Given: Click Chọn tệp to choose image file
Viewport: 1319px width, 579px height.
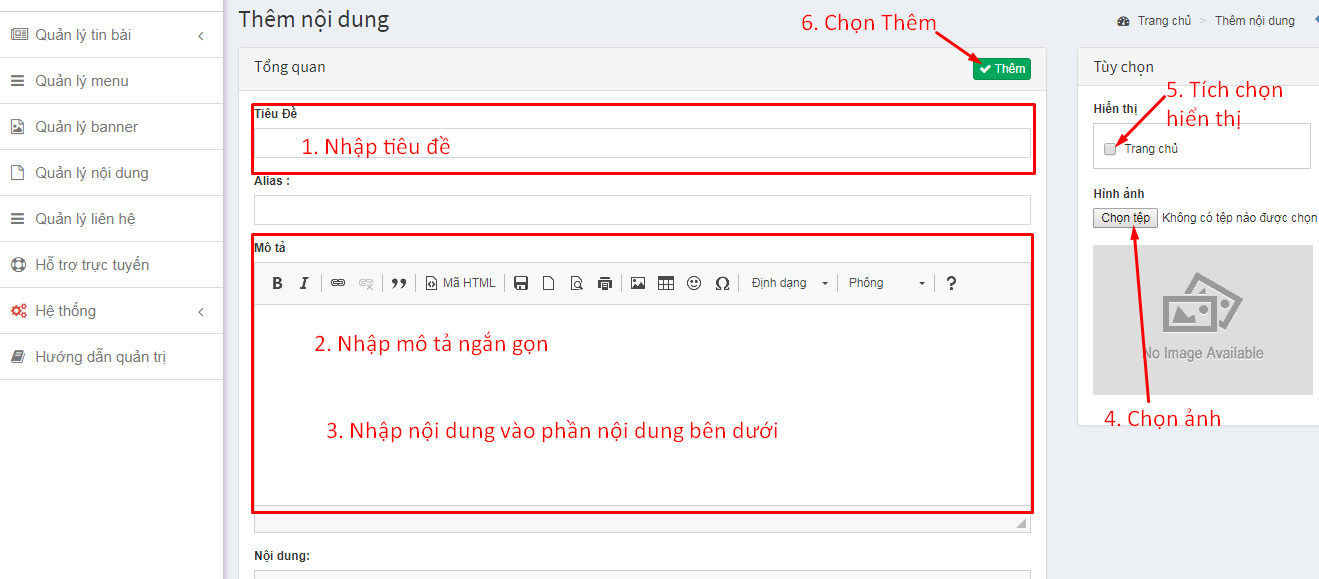Looking at the screenshot, I should pyautogui.click(x=1125, y=218).
